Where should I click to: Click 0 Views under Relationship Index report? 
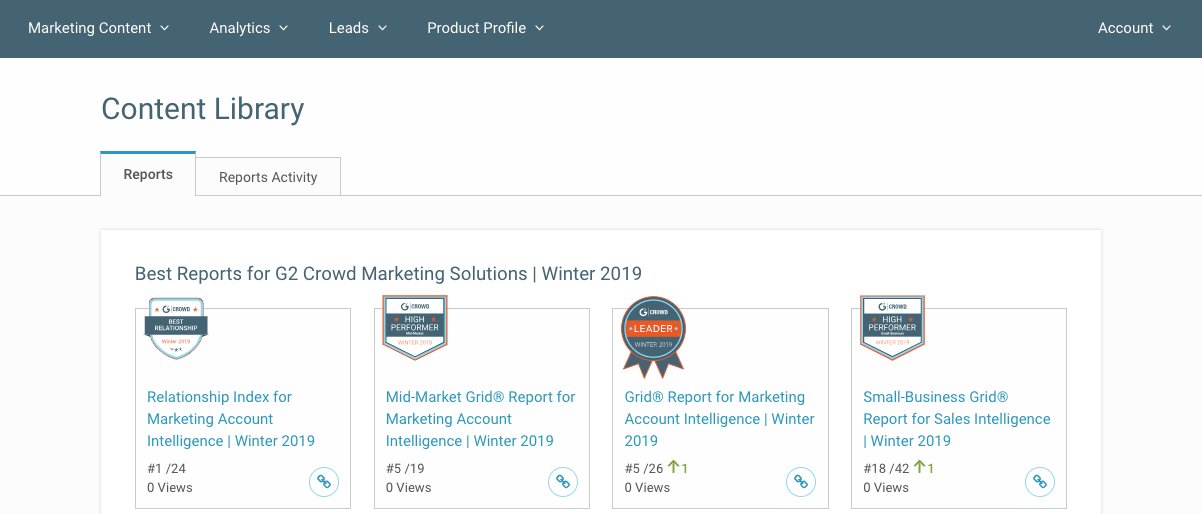tap(170, 488)
